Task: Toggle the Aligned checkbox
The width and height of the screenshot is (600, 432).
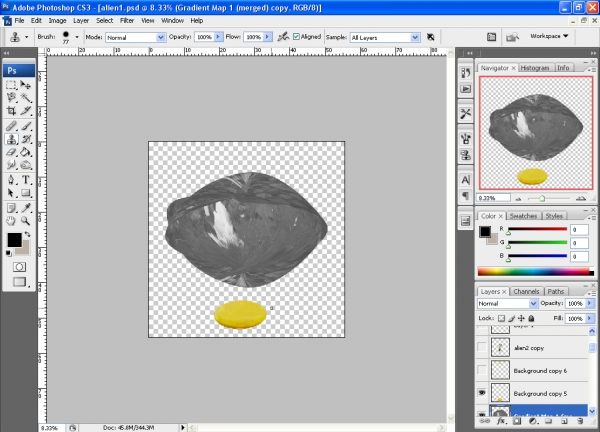Action: (x=296, y=37)
